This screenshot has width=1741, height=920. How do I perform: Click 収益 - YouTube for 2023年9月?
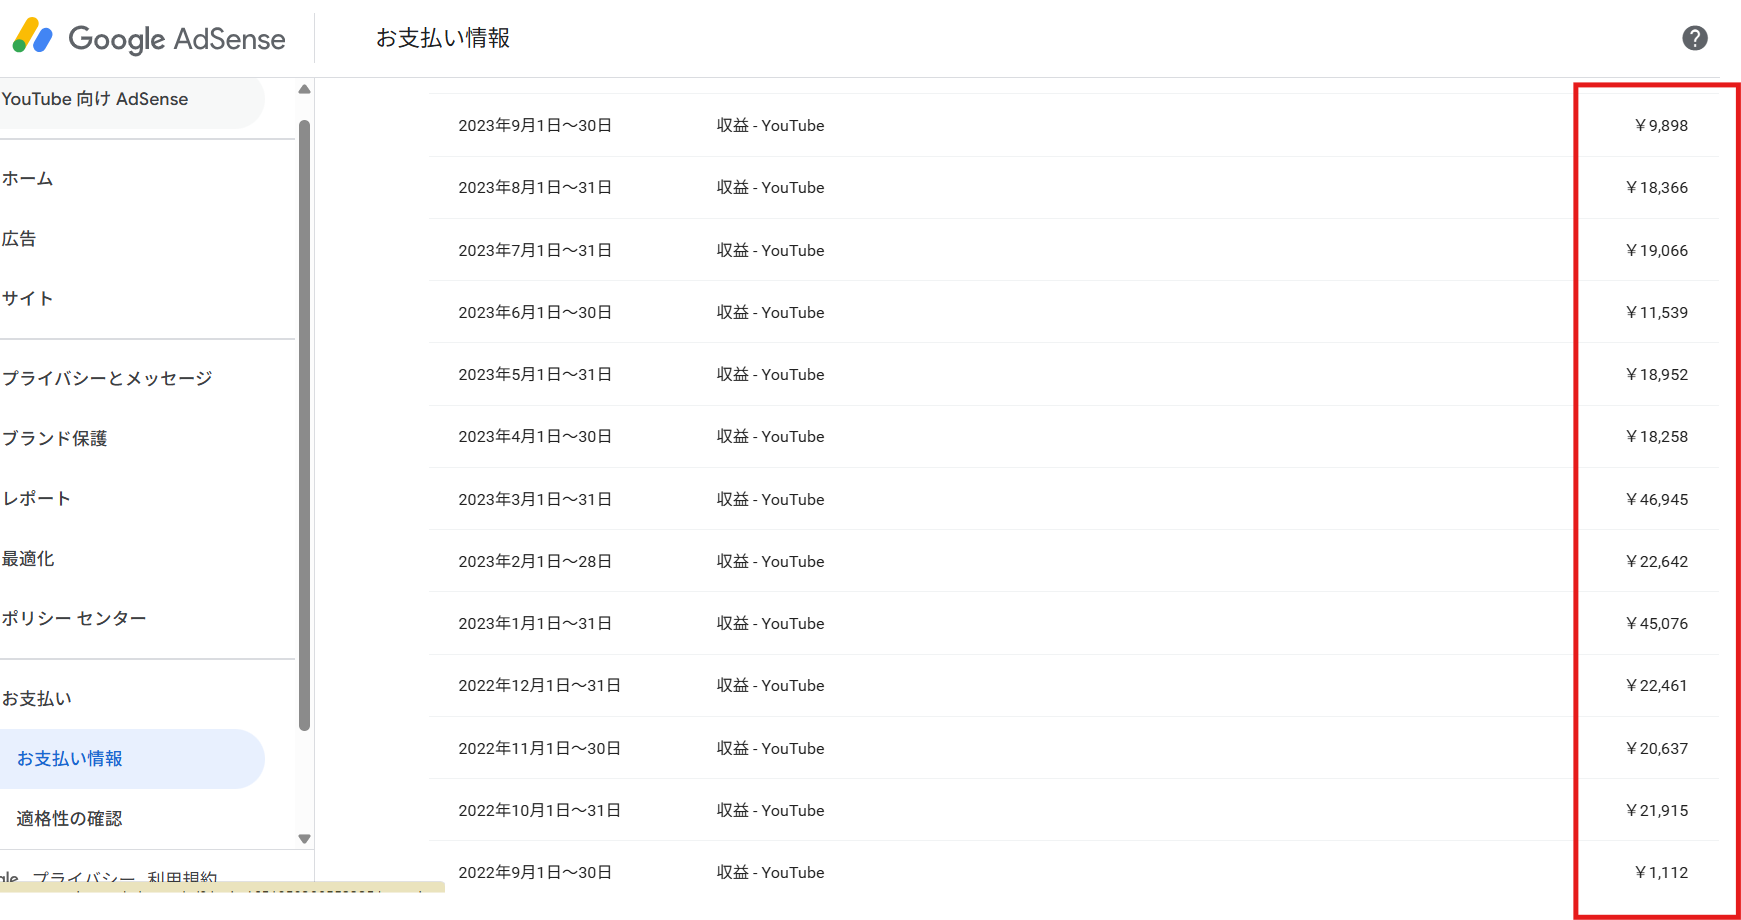[770, 126]
